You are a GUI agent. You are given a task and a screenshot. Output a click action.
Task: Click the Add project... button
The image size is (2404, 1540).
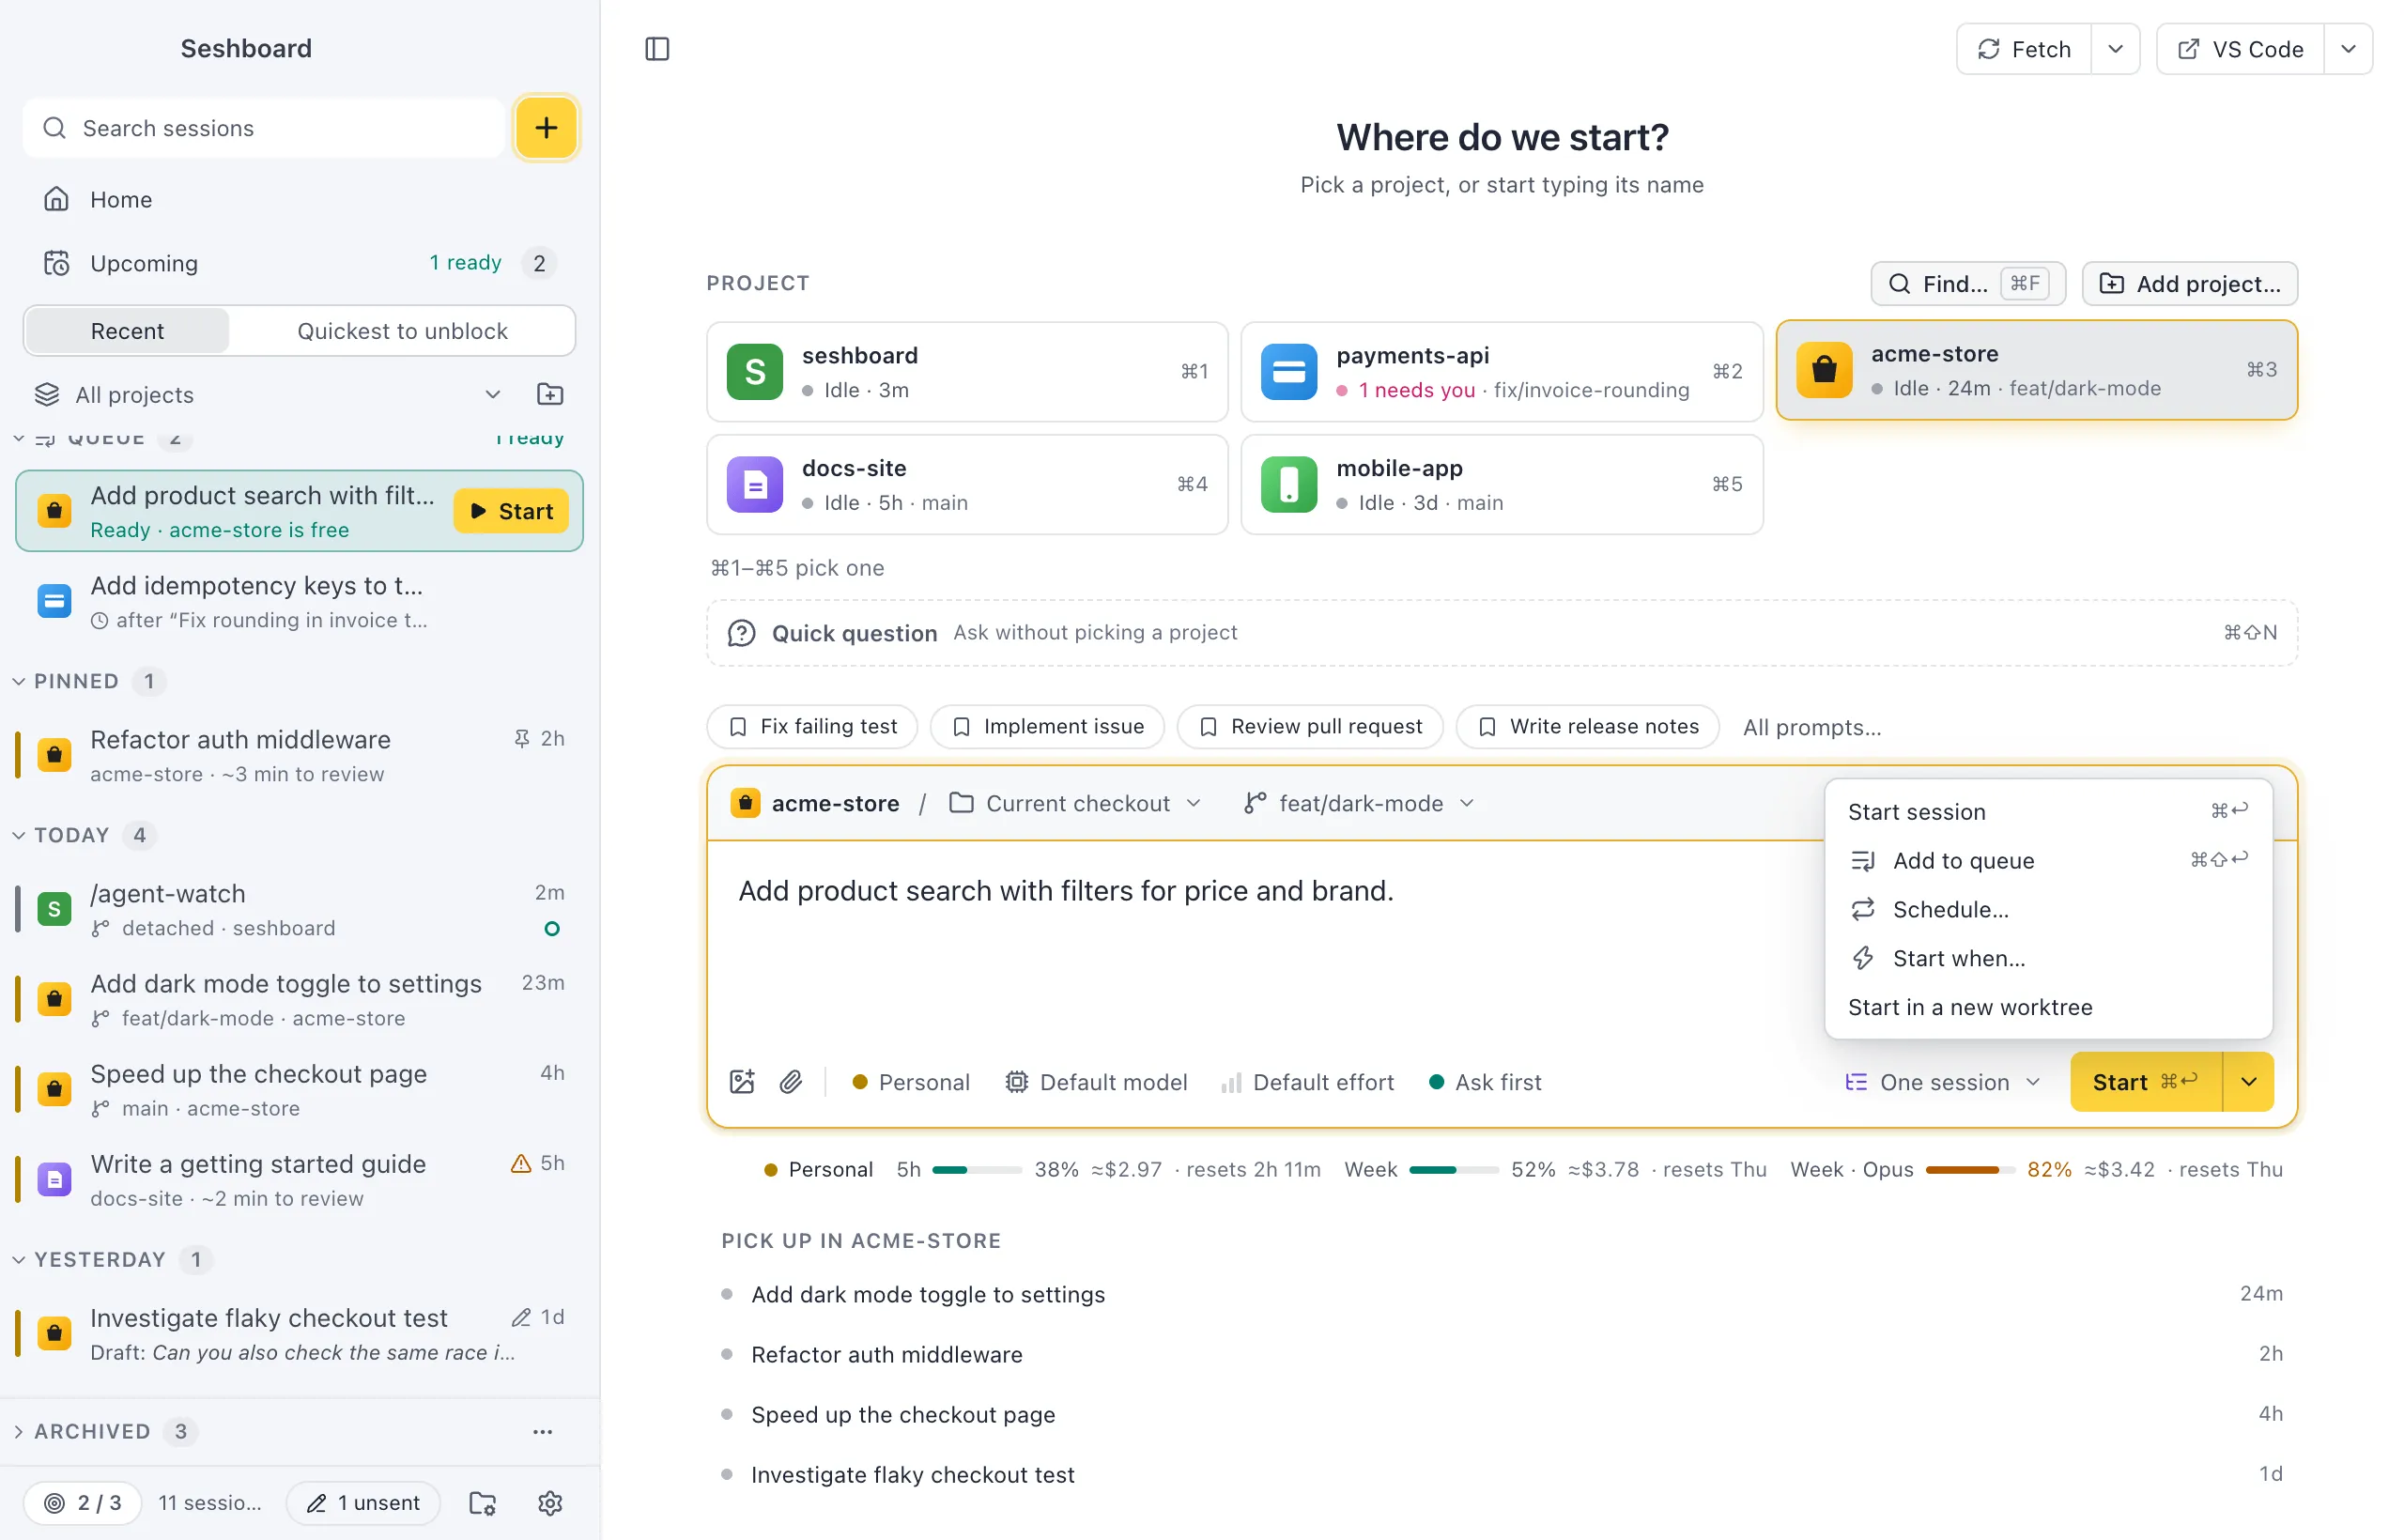click(2189, 284)
